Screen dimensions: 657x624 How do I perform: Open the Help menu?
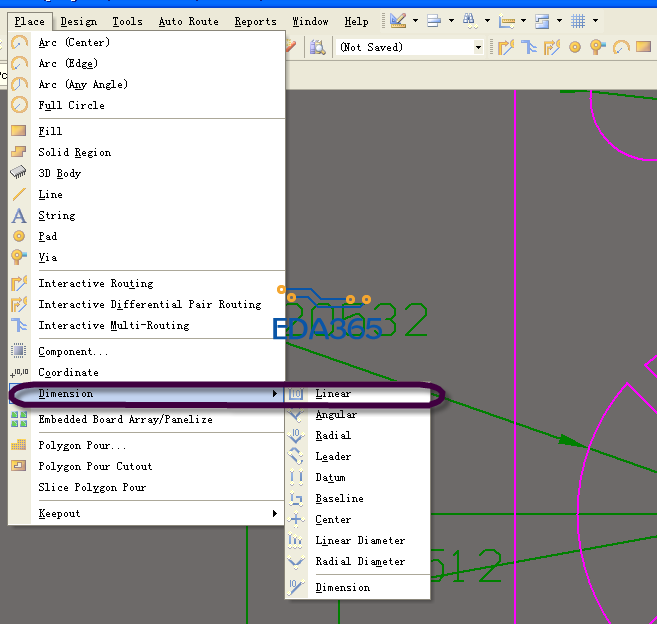click(357, 21)
